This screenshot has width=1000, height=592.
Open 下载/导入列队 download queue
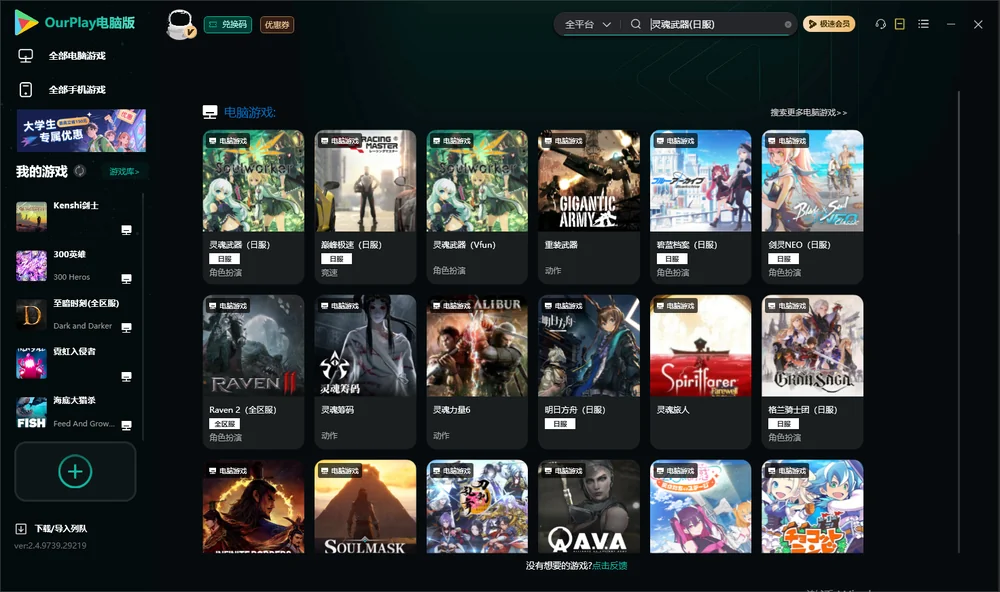click(52, 528)
